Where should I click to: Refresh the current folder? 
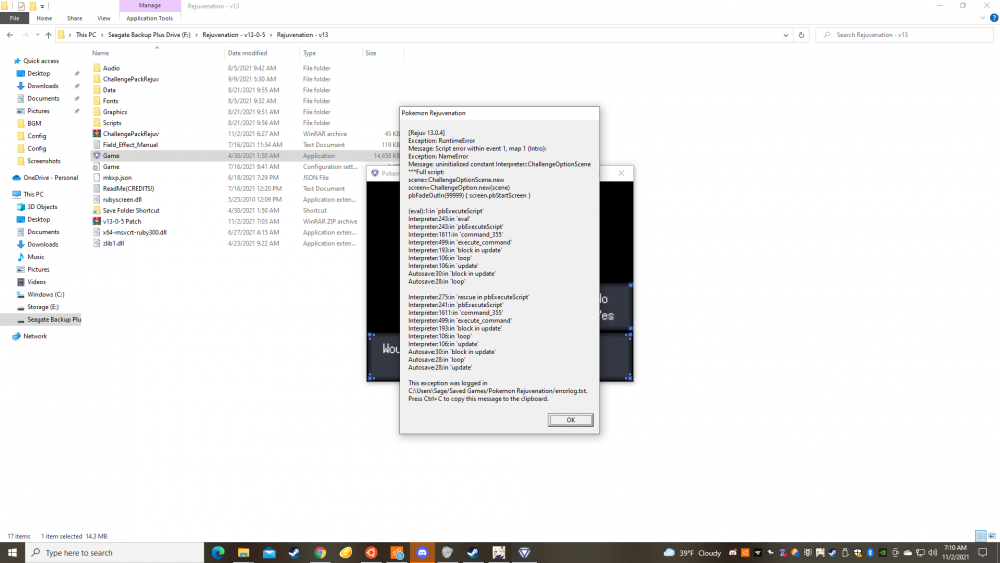[x=801, y=35]
